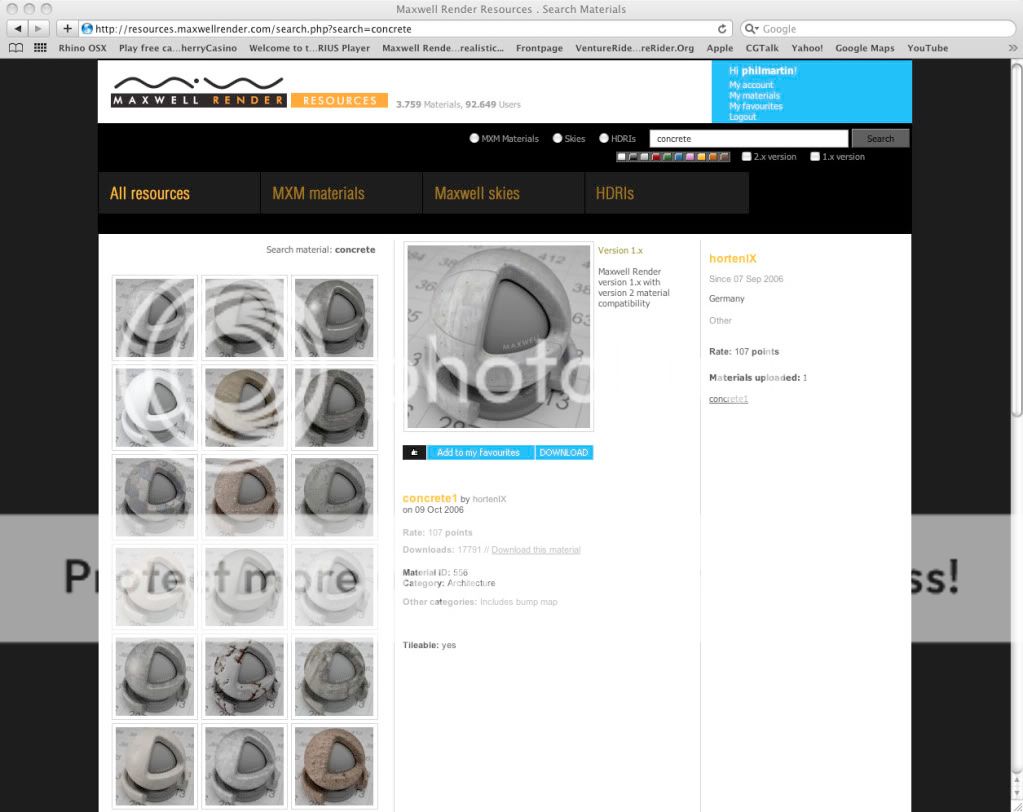1023x812 pixels.
Task: Open the YouTube bookmark
Action: tap(927, 48)
